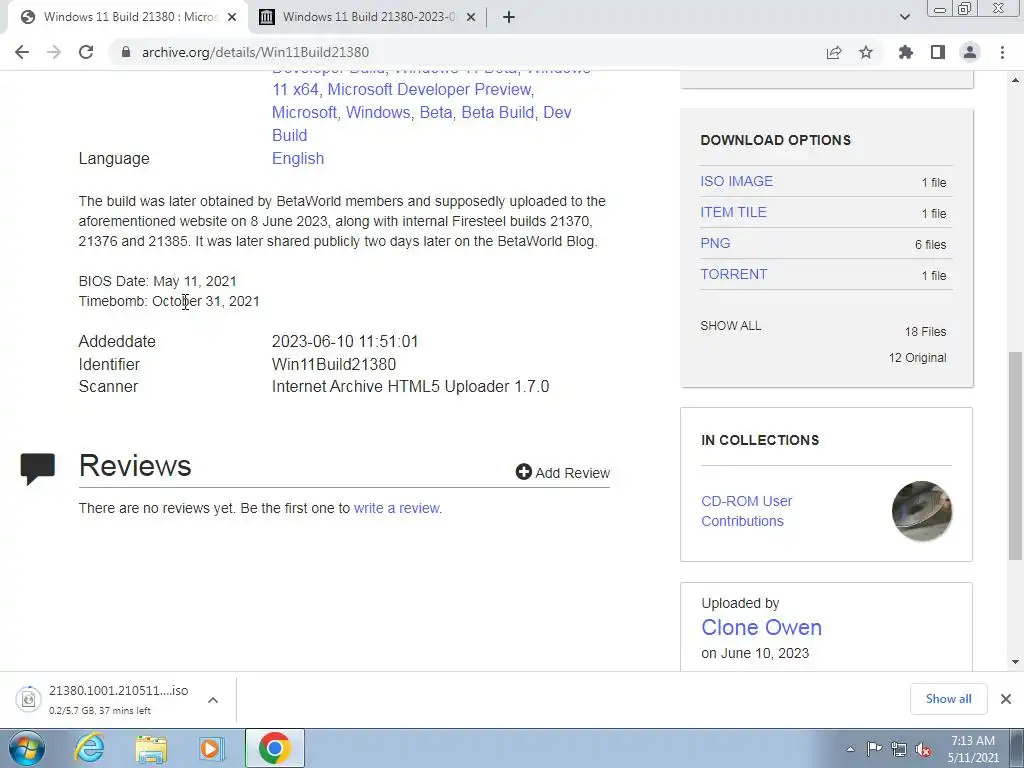
Task: Close the first Windows 11 Build 21380 tab
Action: coord(232,18)
